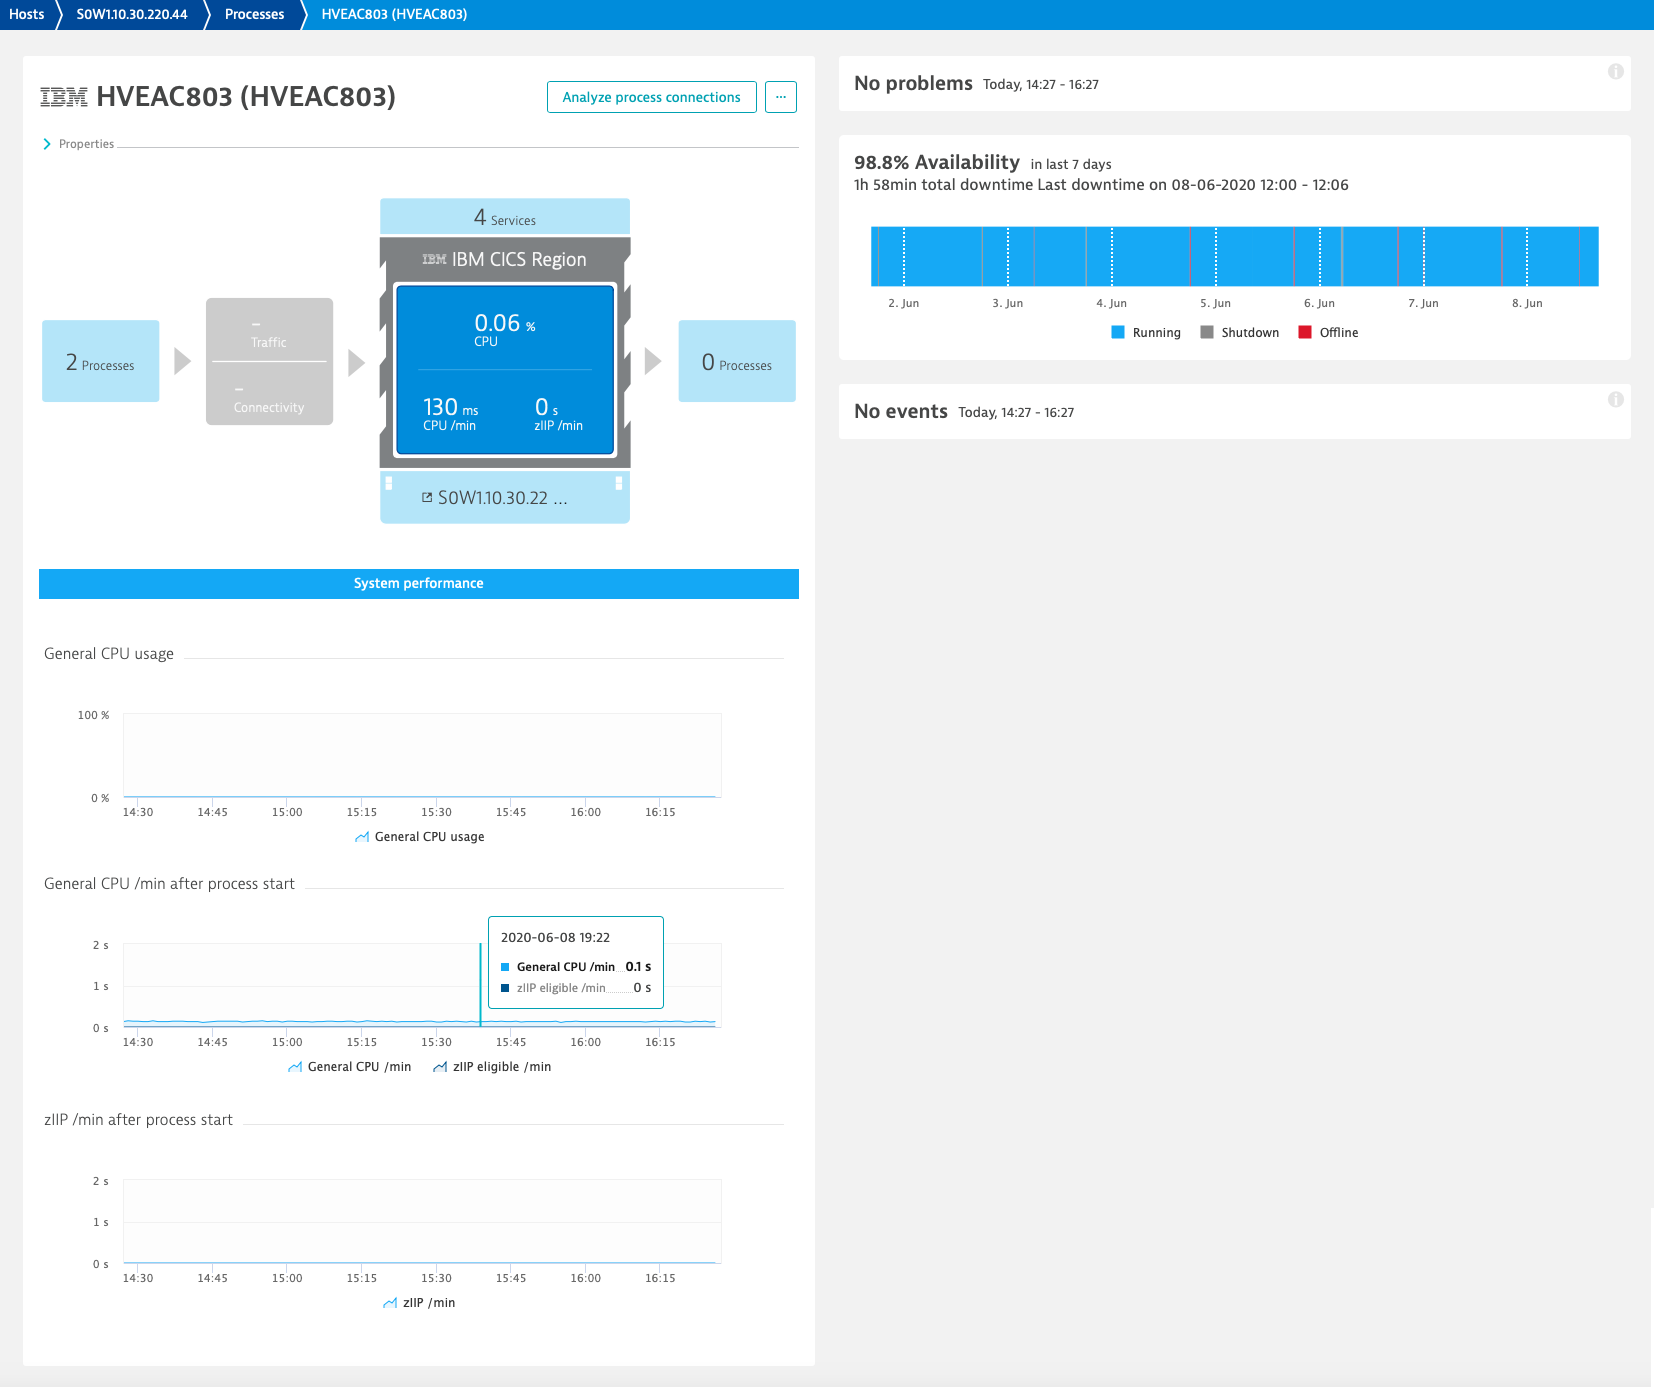Viewport: 1654px width, 1387px height.
Task: Click the IBM logo beside HVEAC803 title
Action: pyautogui.click(x=63, y=97)
